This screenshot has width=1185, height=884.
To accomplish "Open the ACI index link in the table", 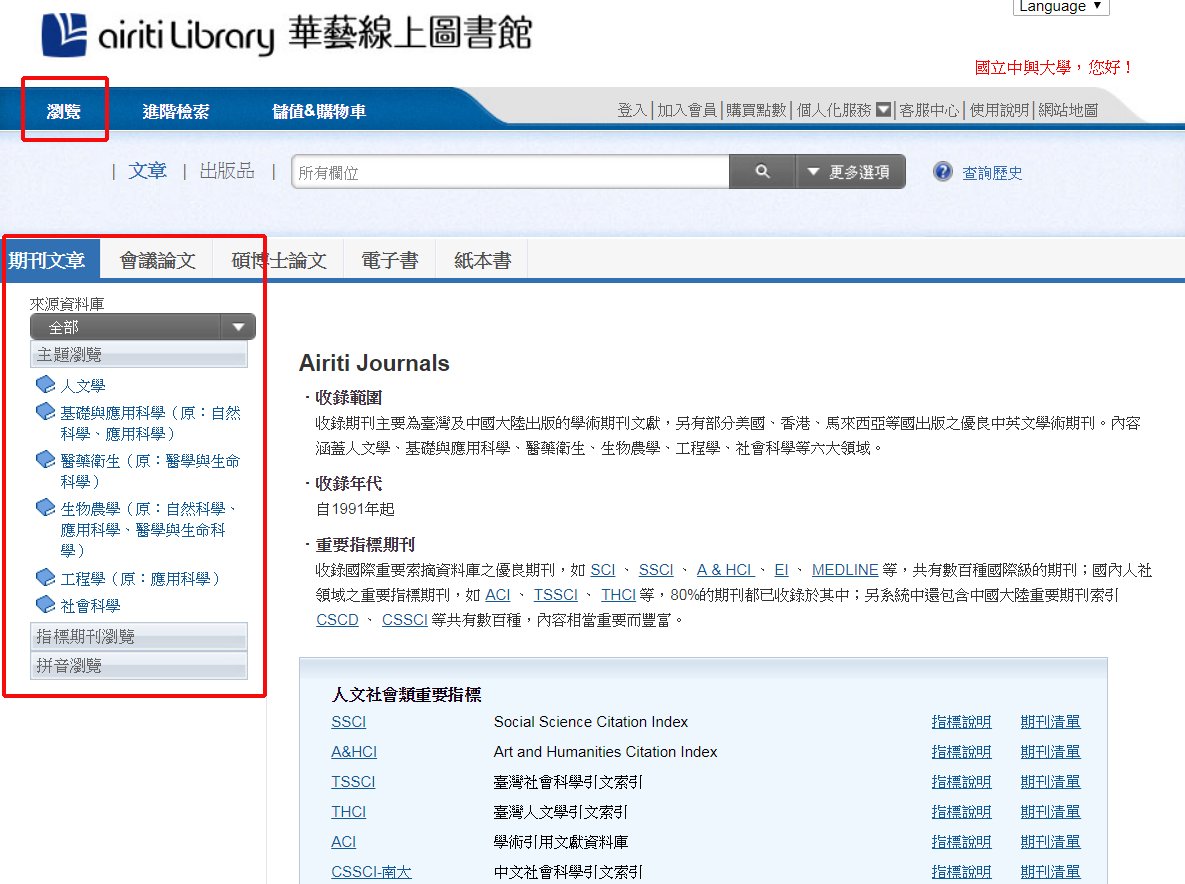I will click(x=343, y=842).
